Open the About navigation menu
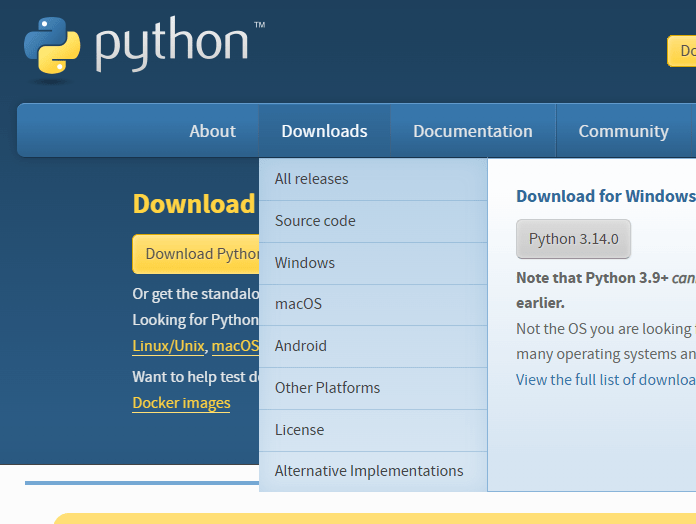Viewport: 696px width, 524px height. pyautogui.click(x=212, y=131)
